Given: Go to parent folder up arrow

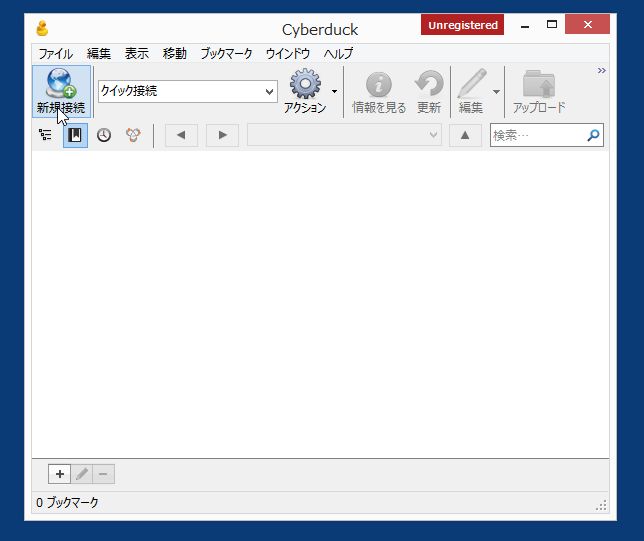Looking at the screenshot, I should click(x=465, y=135).
